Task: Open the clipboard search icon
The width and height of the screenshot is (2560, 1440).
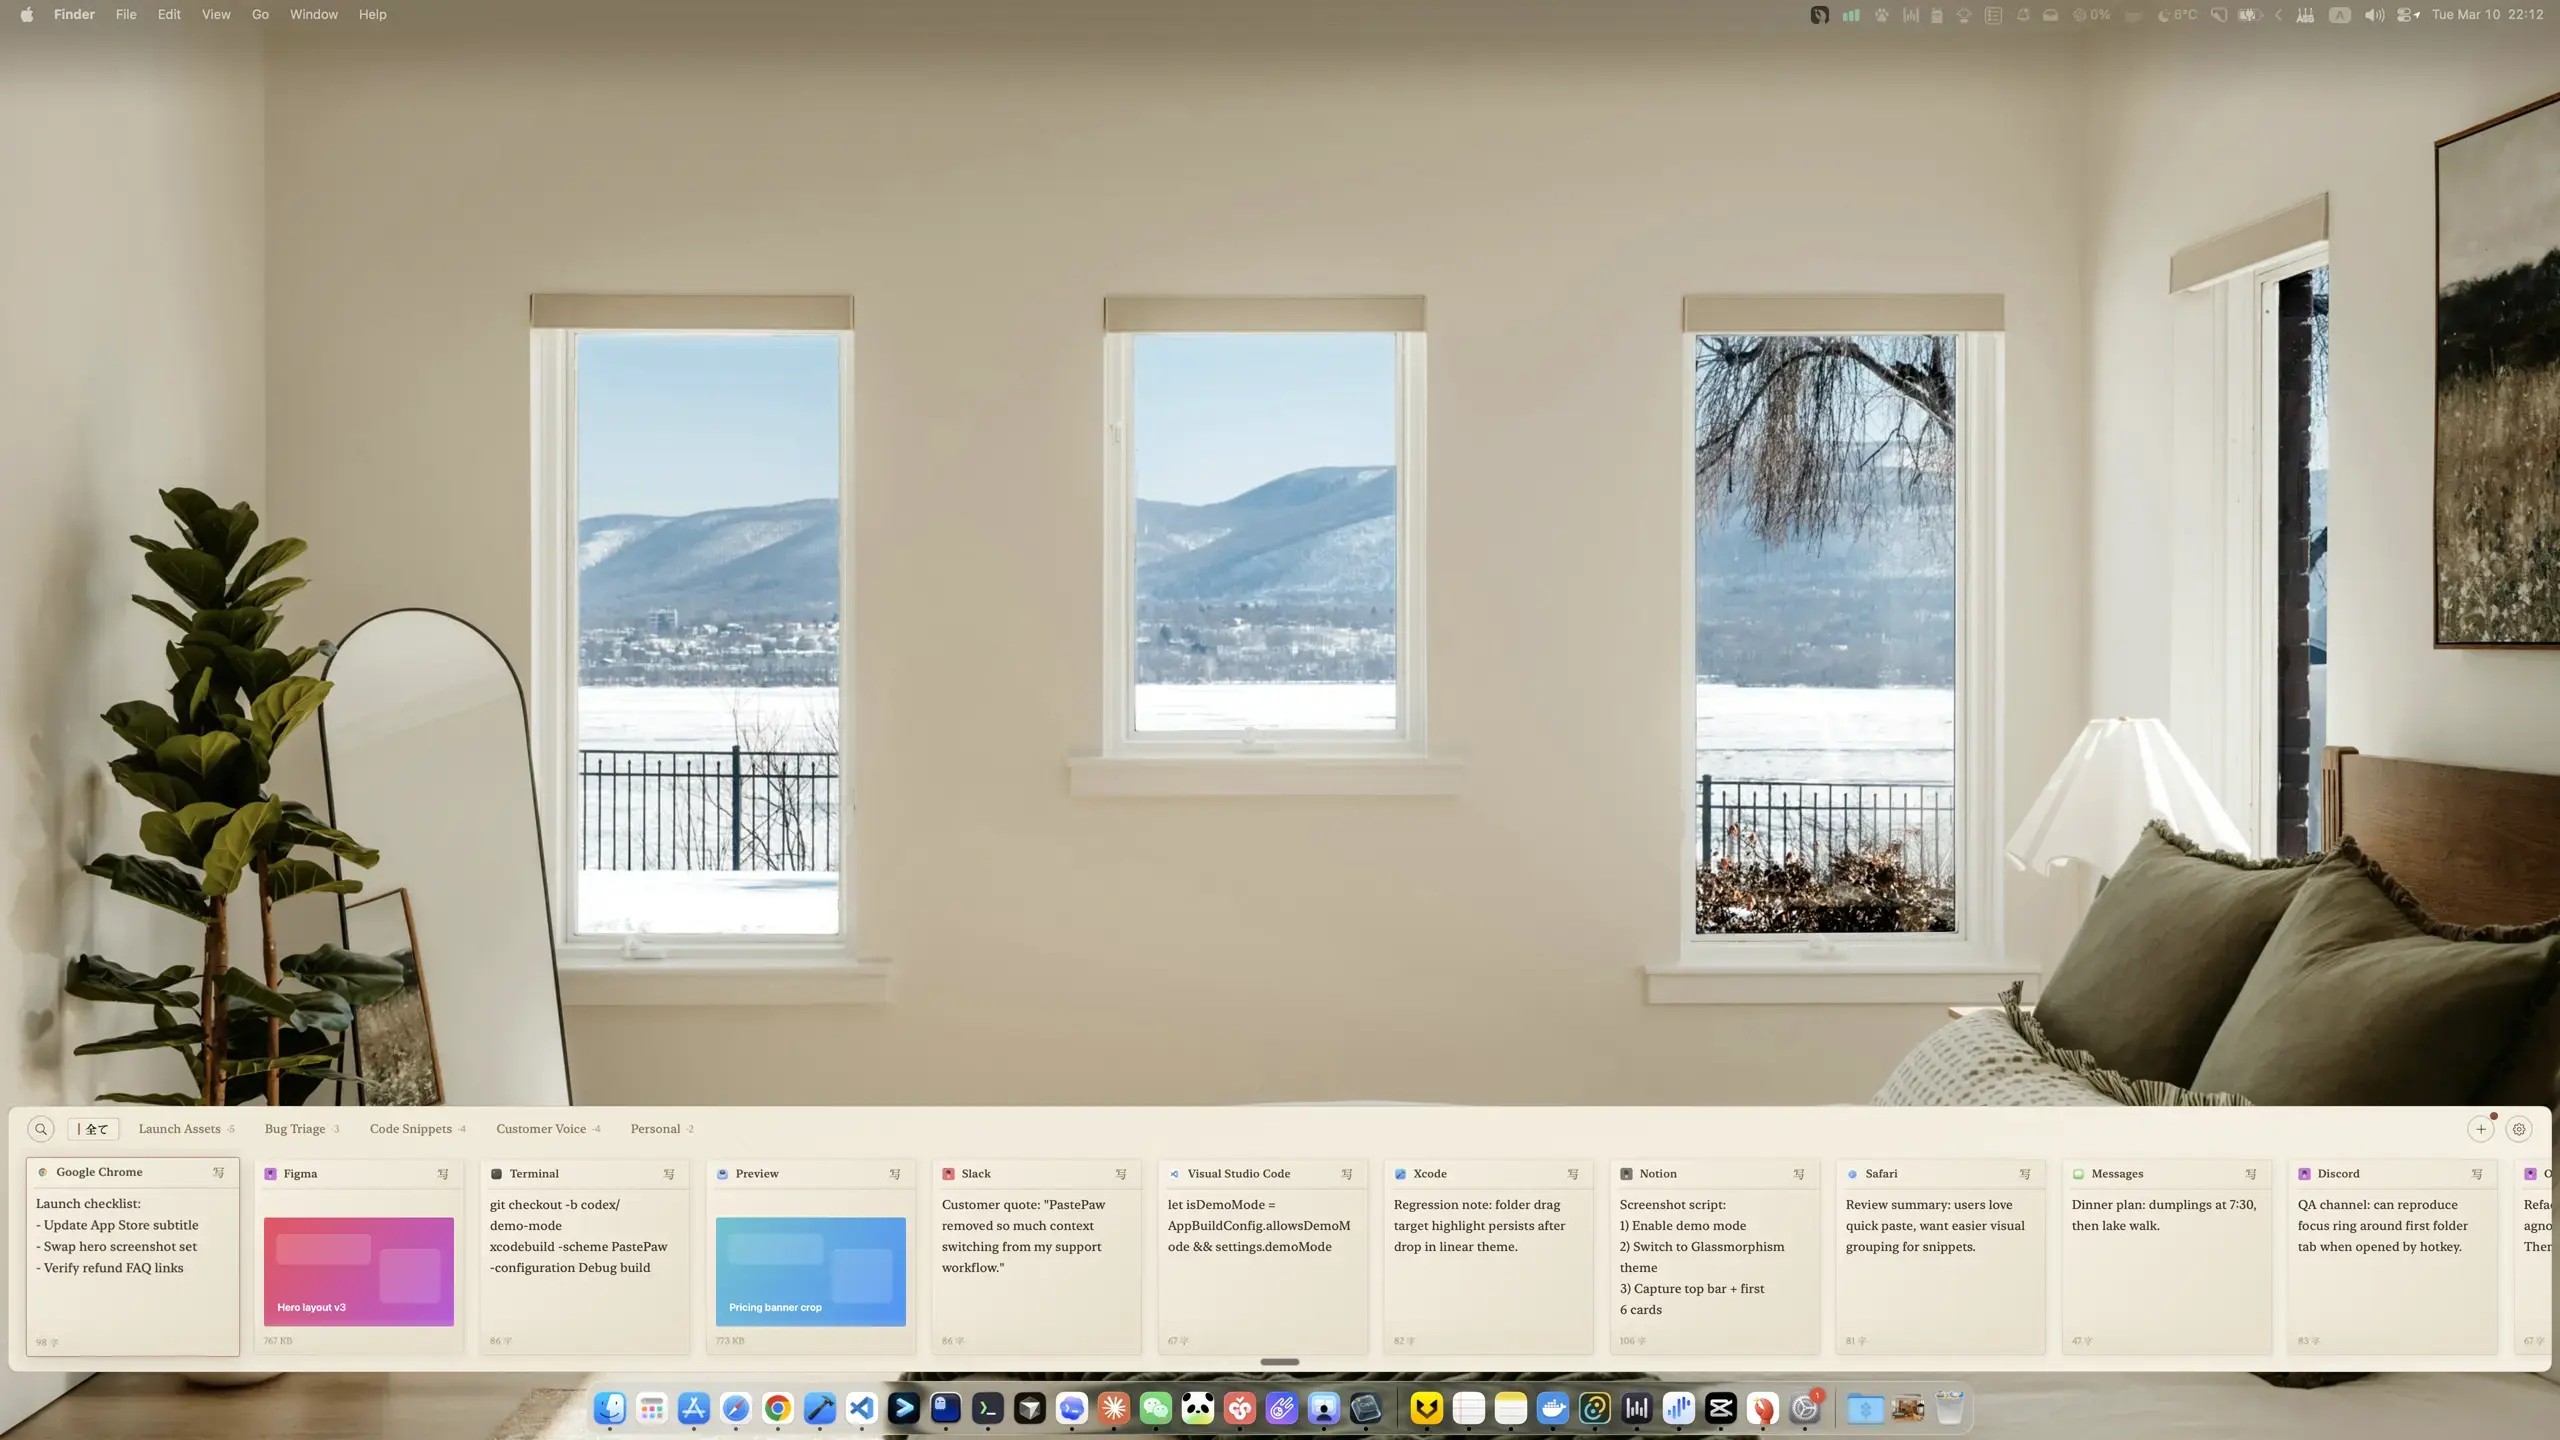Action: tap(41, 1129)
